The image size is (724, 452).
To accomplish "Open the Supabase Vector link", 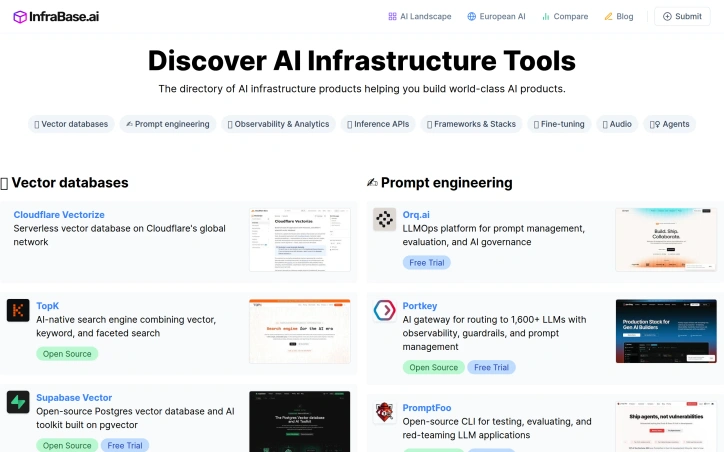I will [74, 398].
